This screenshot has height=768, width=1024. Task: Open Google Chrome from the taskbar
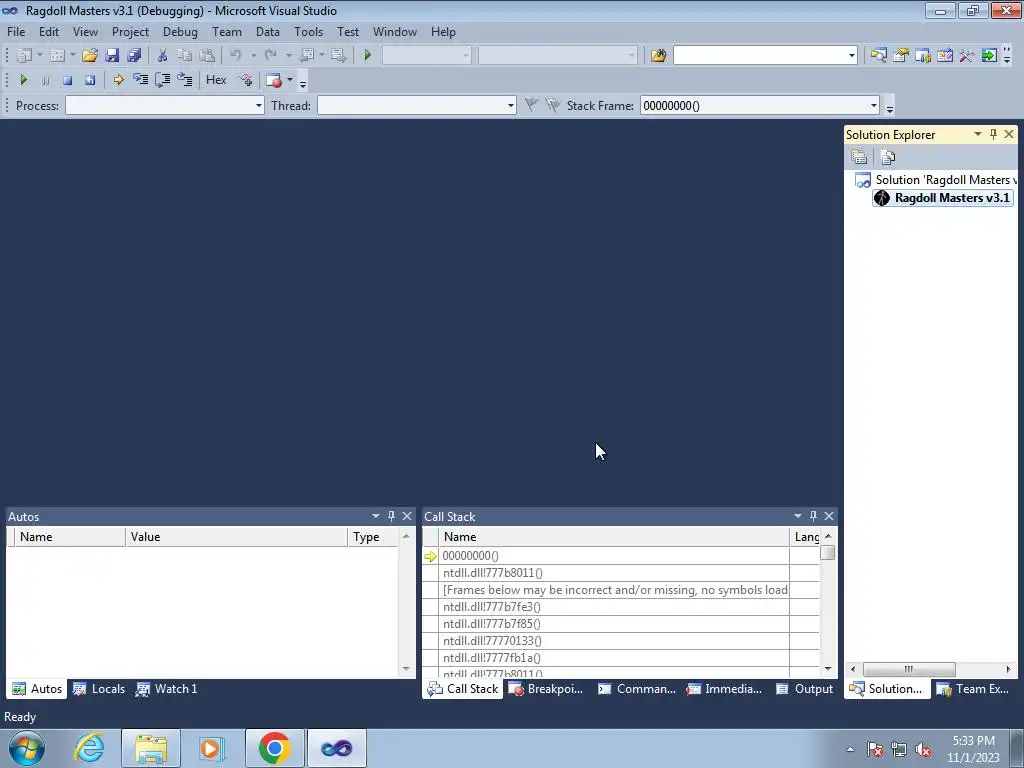[x=274, y=748]
